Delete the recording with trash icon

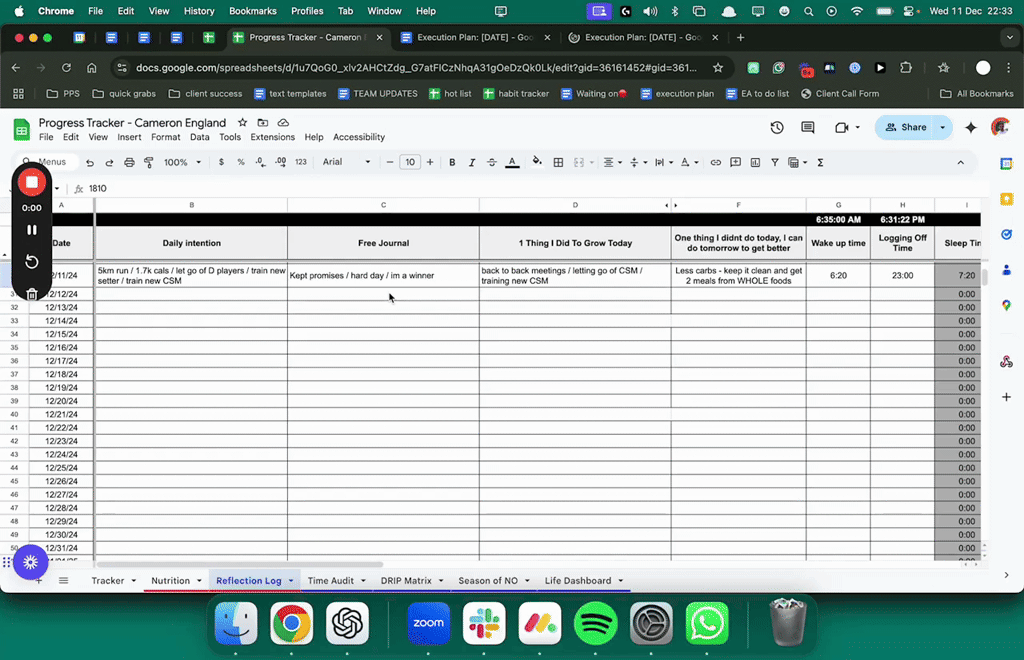31,294
